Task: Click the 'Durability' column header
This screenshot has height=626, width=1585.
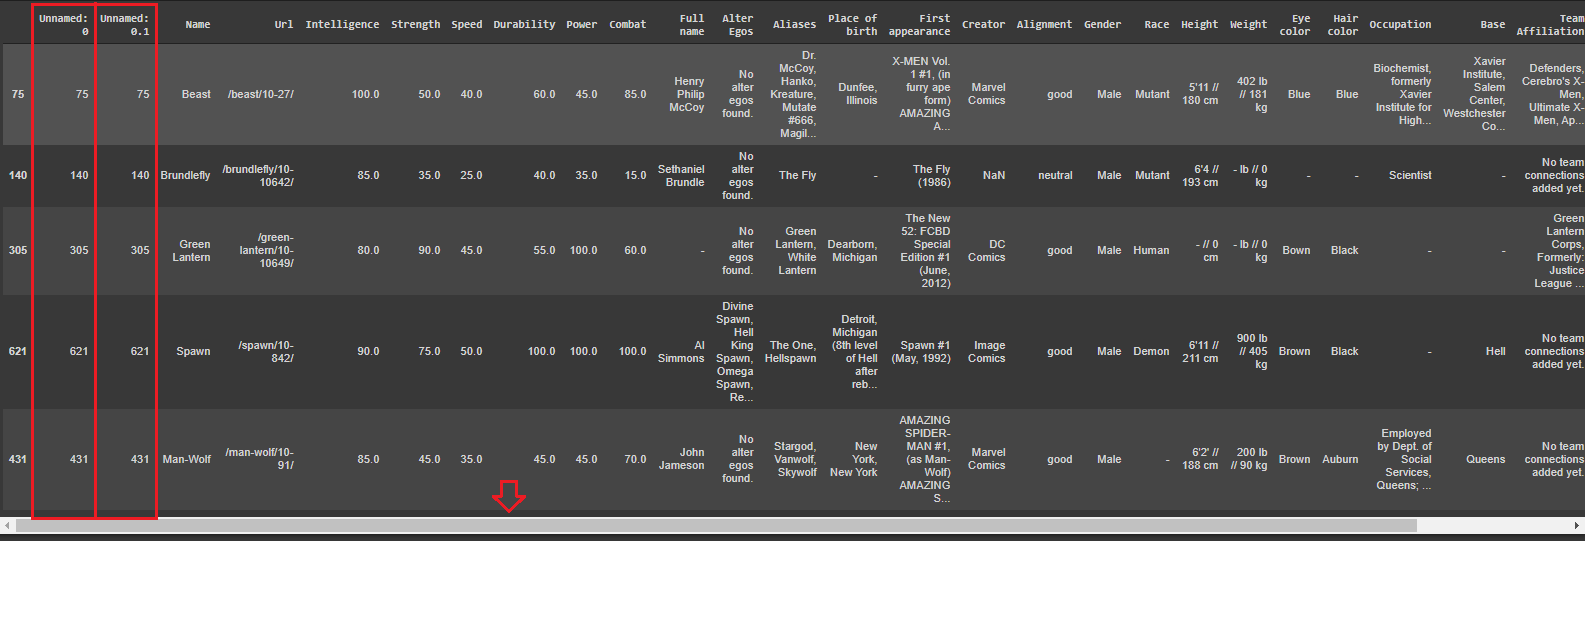Action: [524, 24]
